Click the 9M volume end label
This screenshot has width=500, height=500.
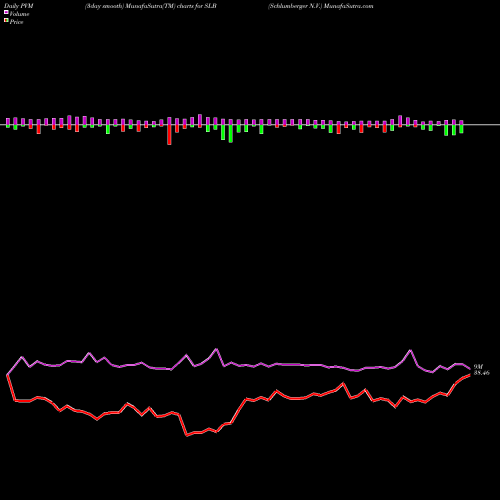[x=478, y=367]
